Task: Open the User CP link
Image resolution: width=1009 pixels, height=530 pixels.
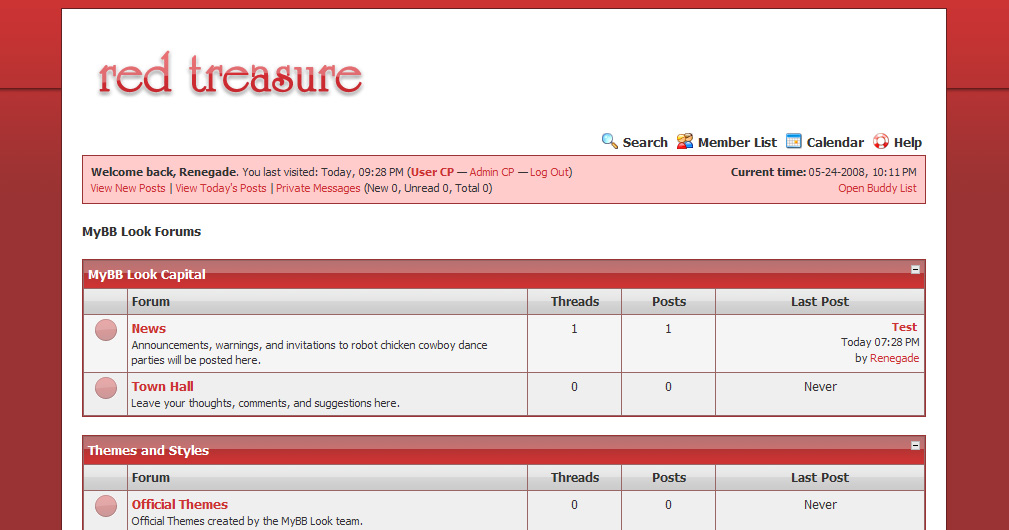Action: tap(432, 172)
